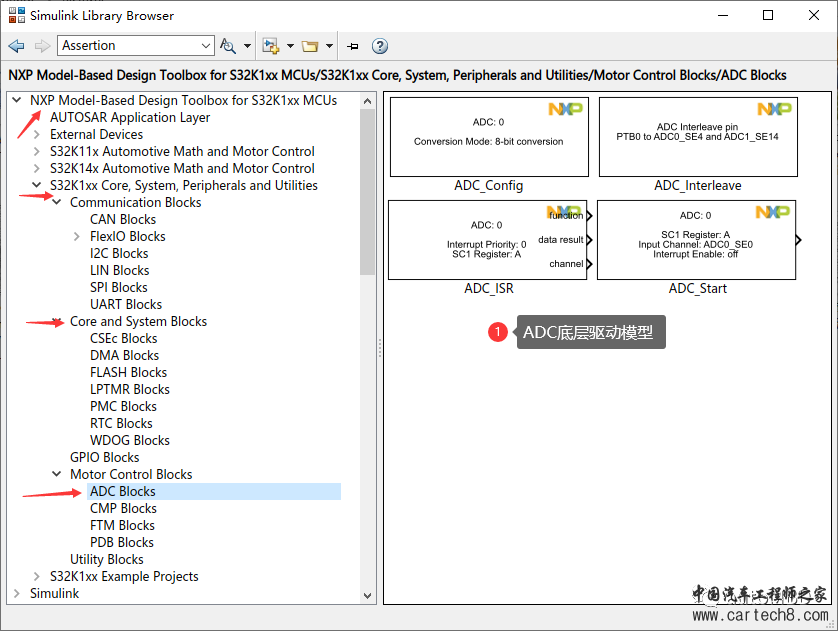Click the tree scrollbar down arrow
This screenshot has height=631, width=838.
tap(367, 595)
